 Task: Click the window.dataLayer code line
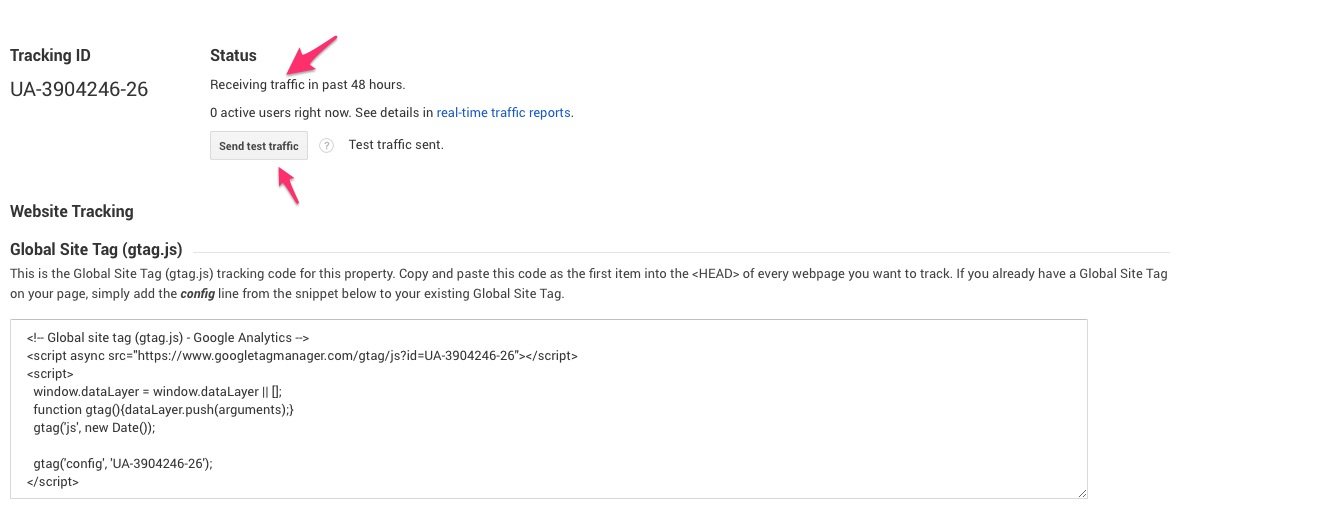click(157, 392)
